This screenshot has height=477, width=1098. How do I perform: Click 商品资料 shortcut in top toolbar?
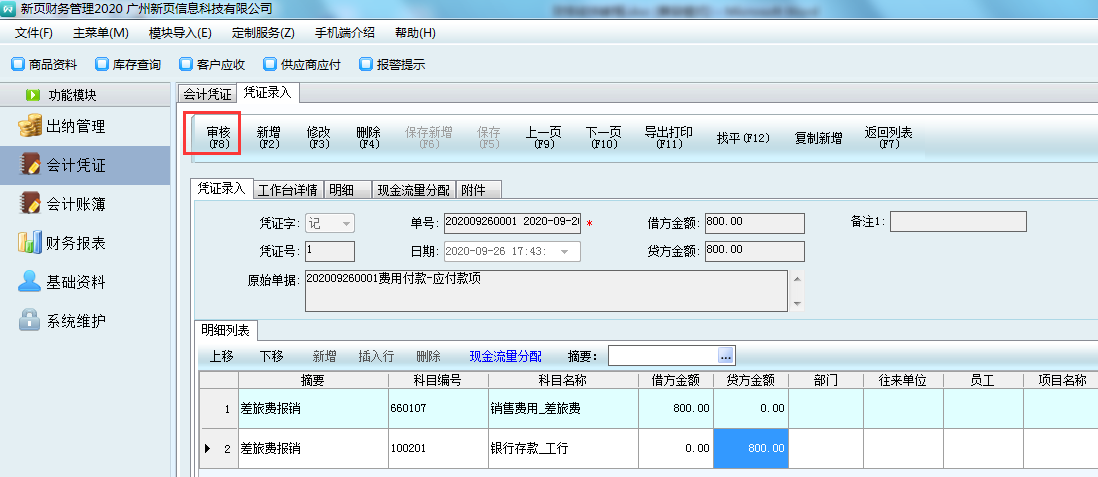coord(44,65)
